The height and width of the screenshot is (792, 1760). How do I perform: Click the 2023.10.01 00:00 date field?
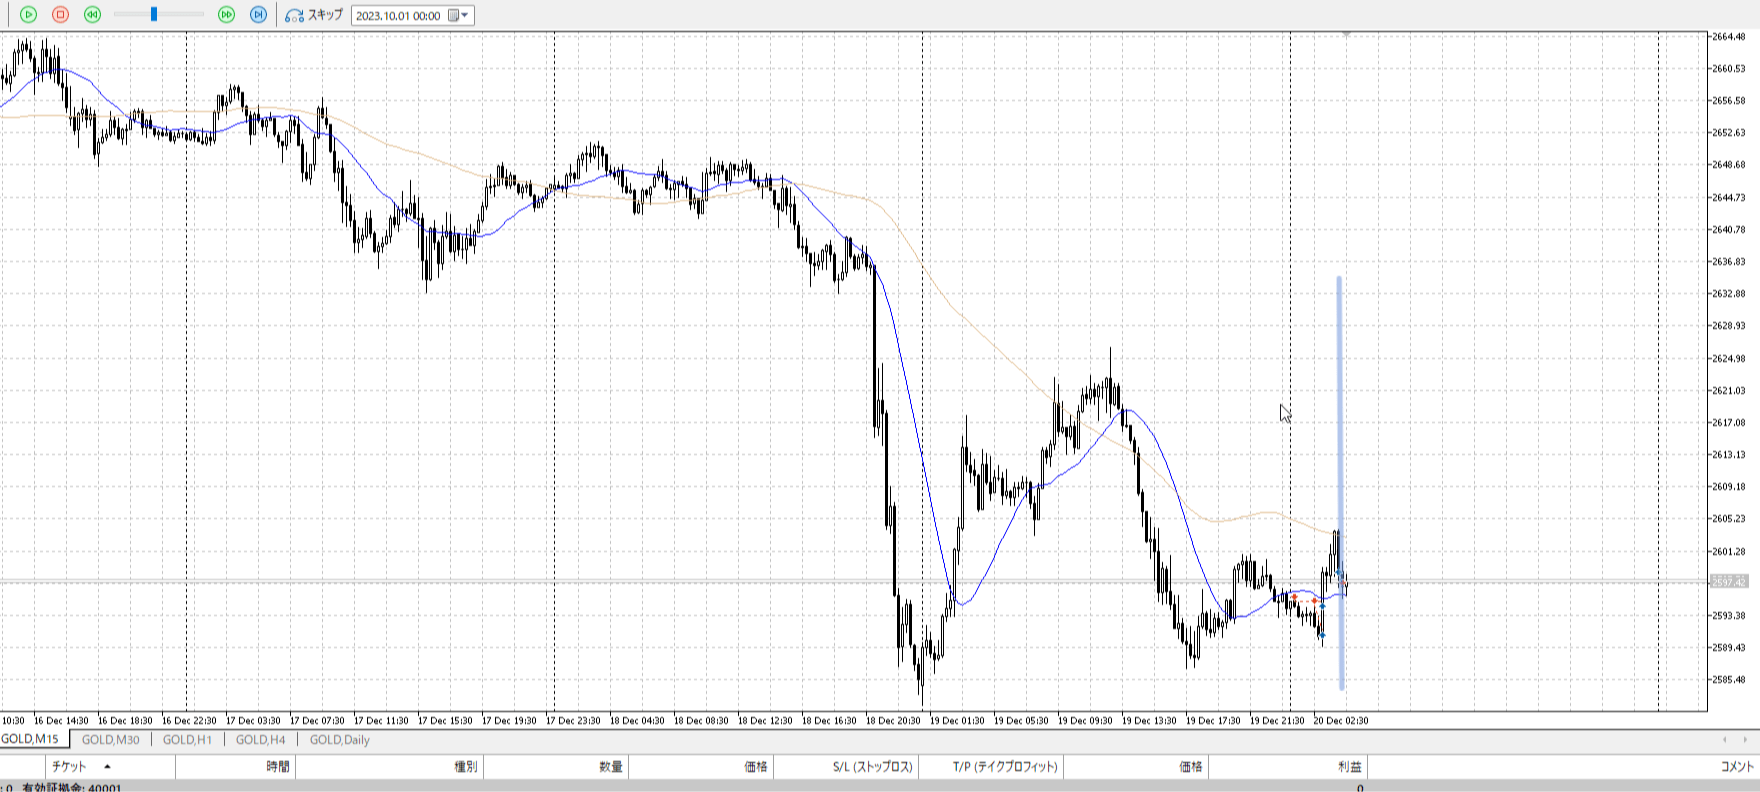click(398, 16)
